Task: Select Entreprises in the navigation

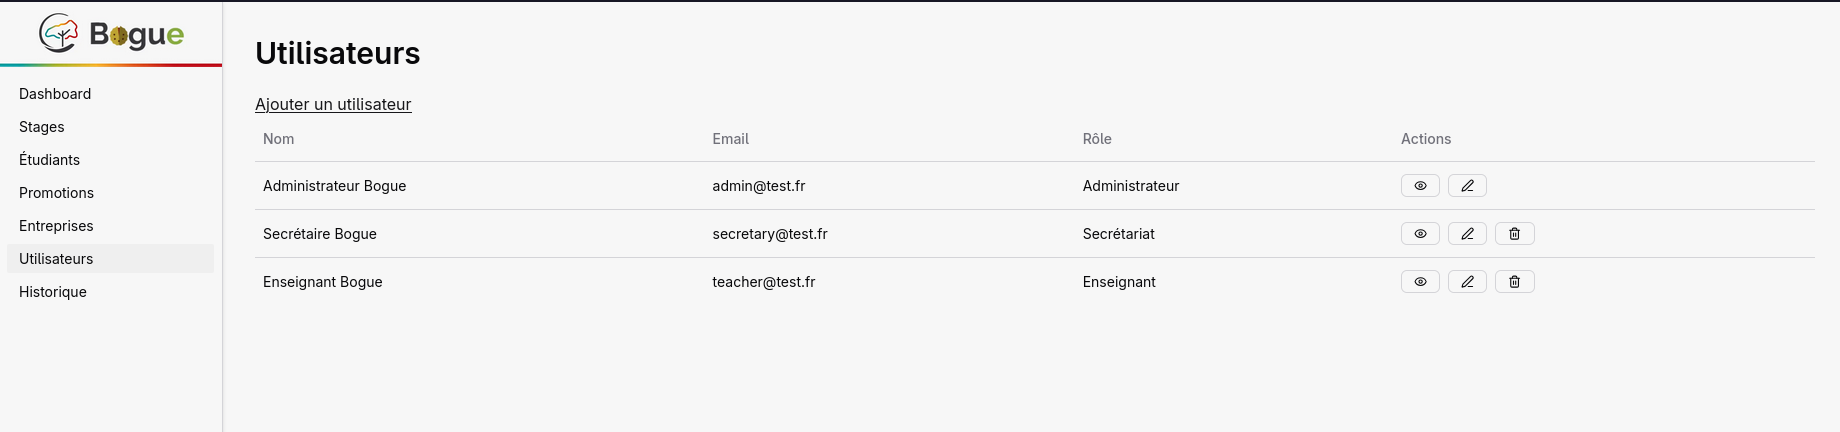Action: [56, 226]
